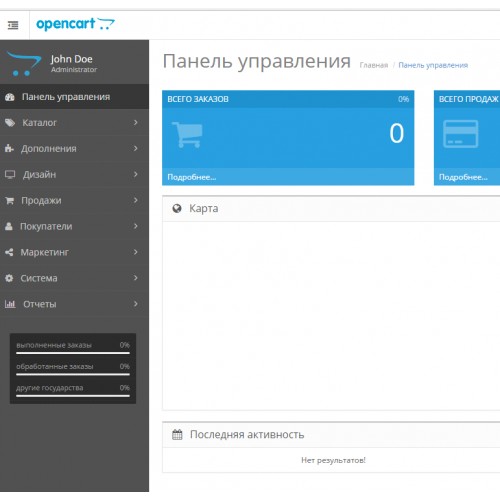This screenshot has height=500, width=500.
Task: Click the Покупатели user icon
Action: pos(9,226)
